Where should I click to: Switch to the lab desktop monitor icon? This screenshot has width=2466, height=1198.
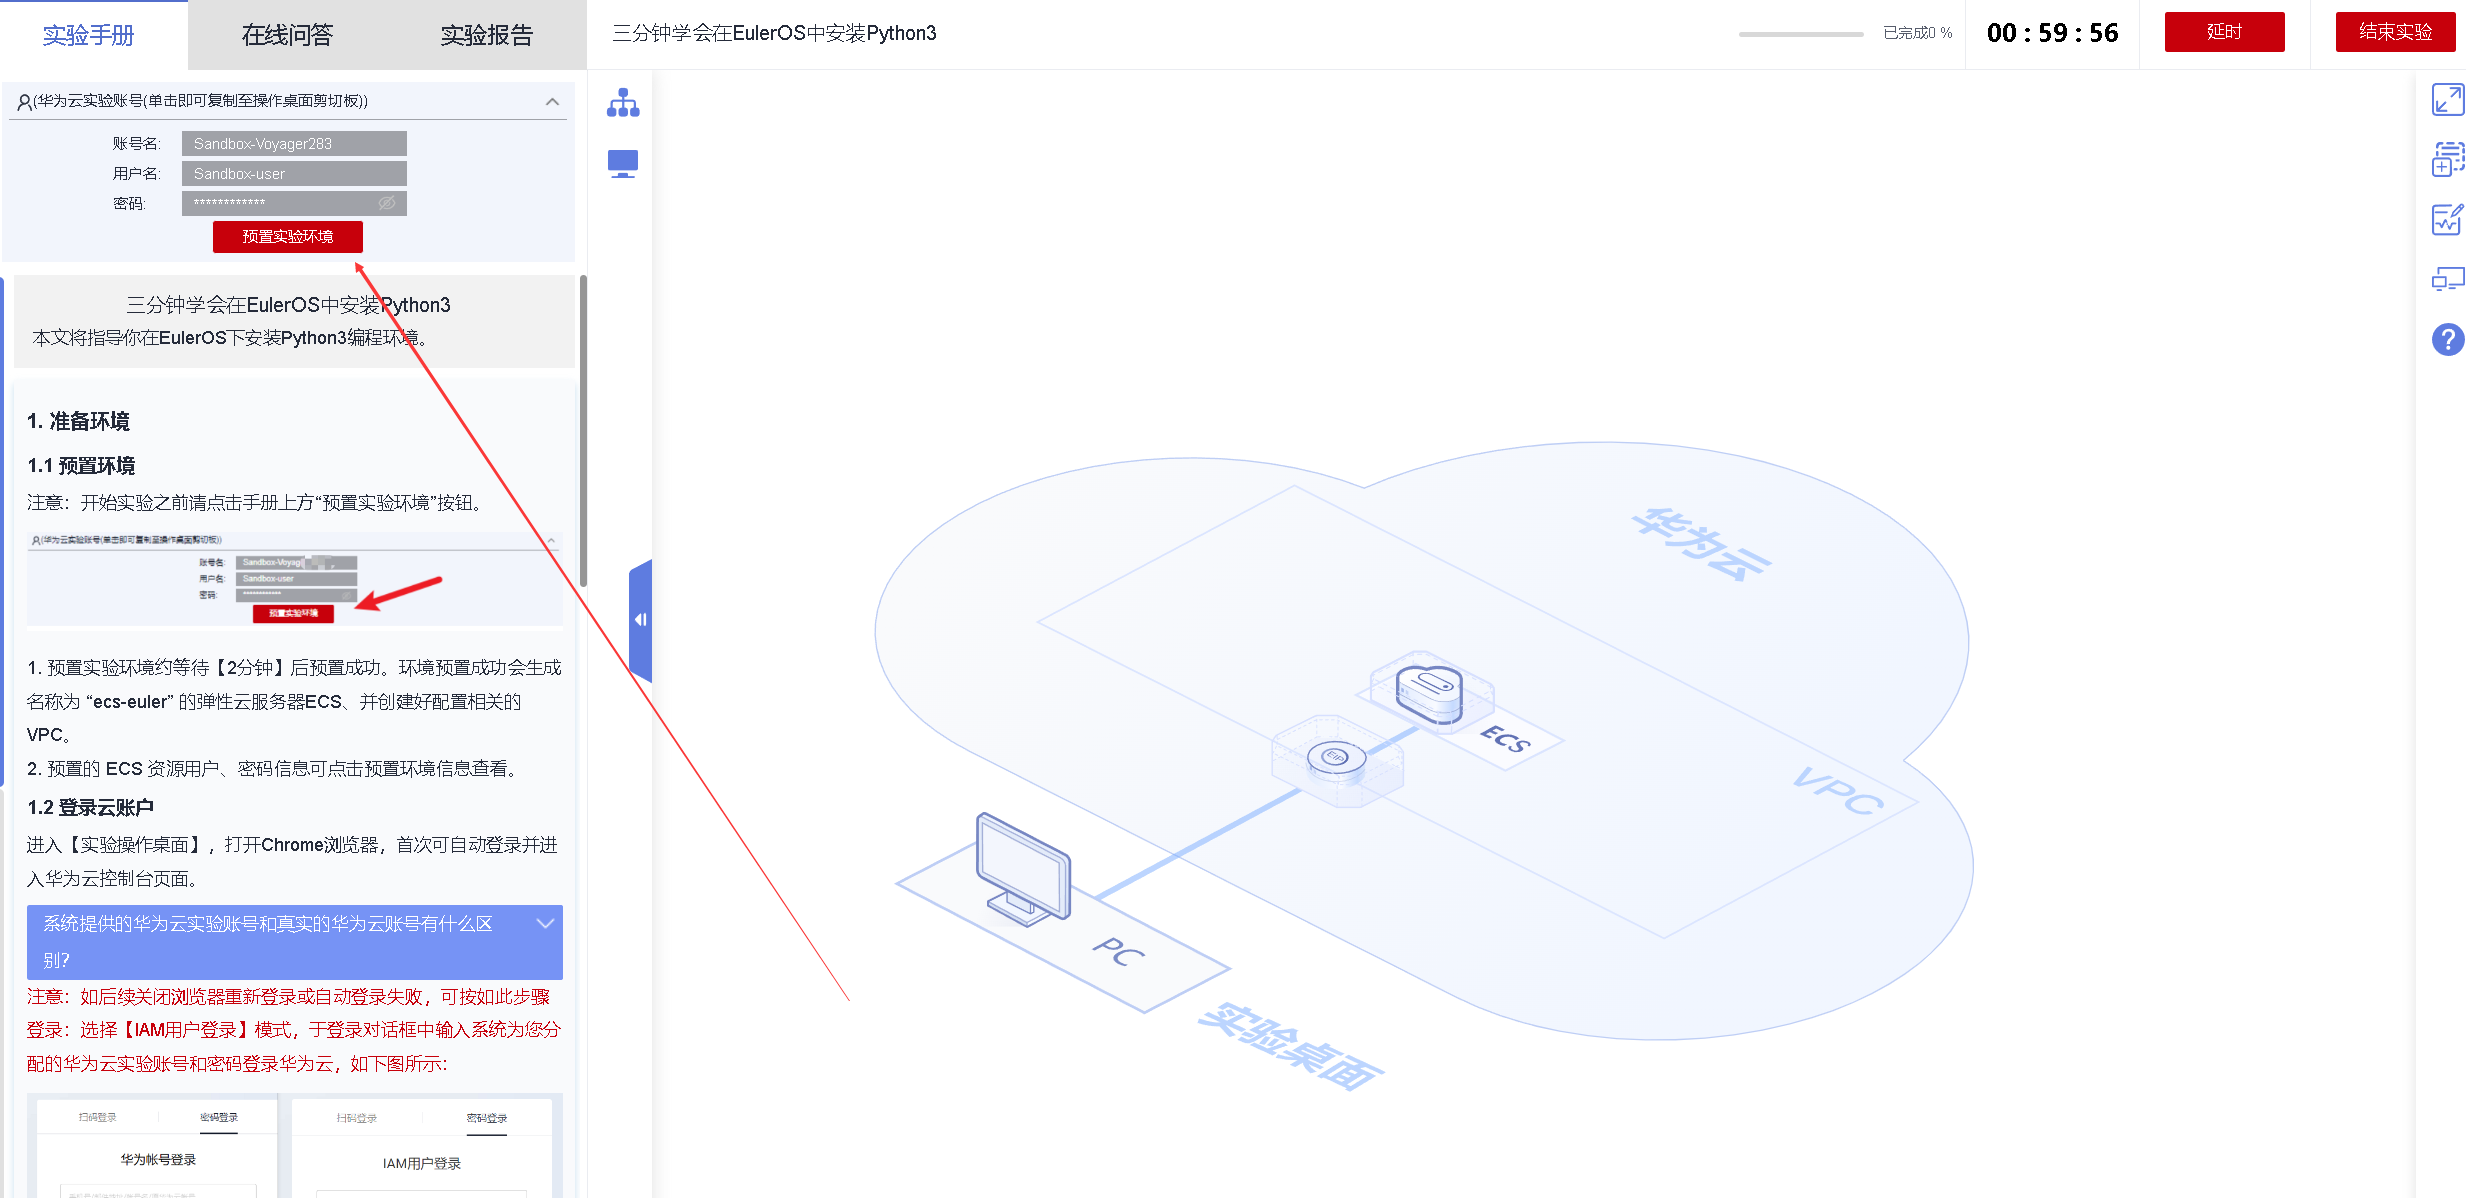point(622,163)
